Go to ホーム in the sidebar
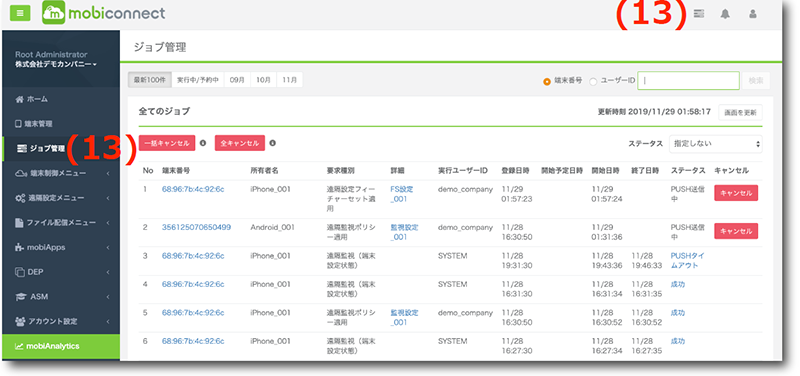 tap(61, 99)
